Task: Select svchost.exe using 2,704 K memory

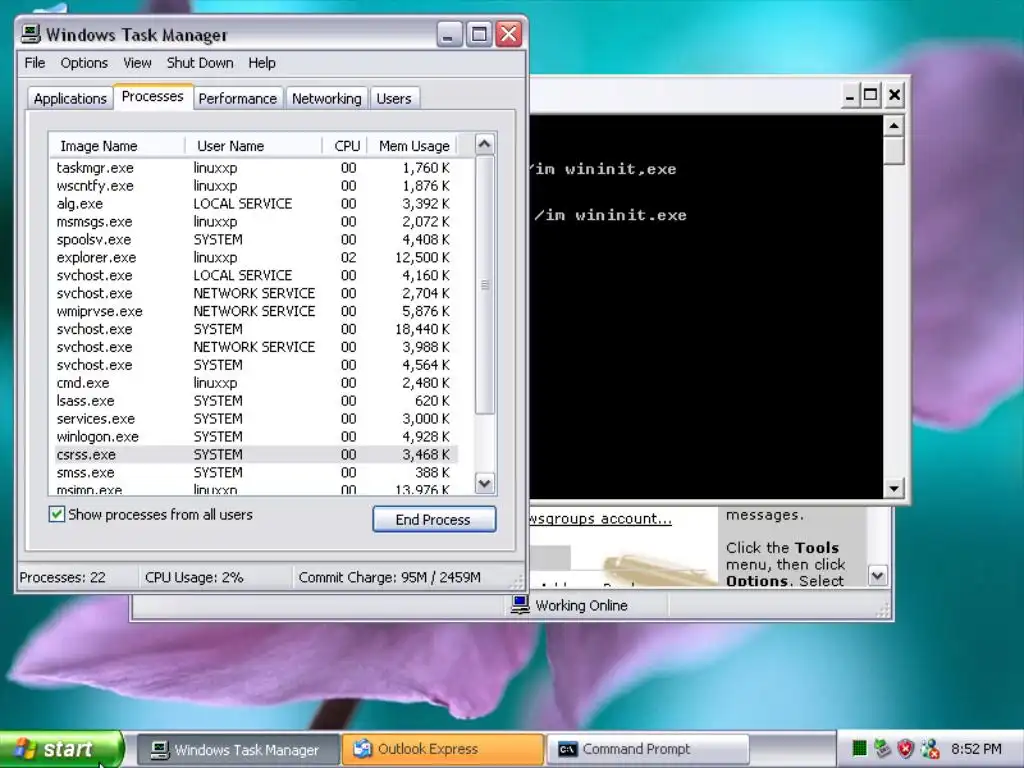Action: pyautogui.click(x=256, y=293)
